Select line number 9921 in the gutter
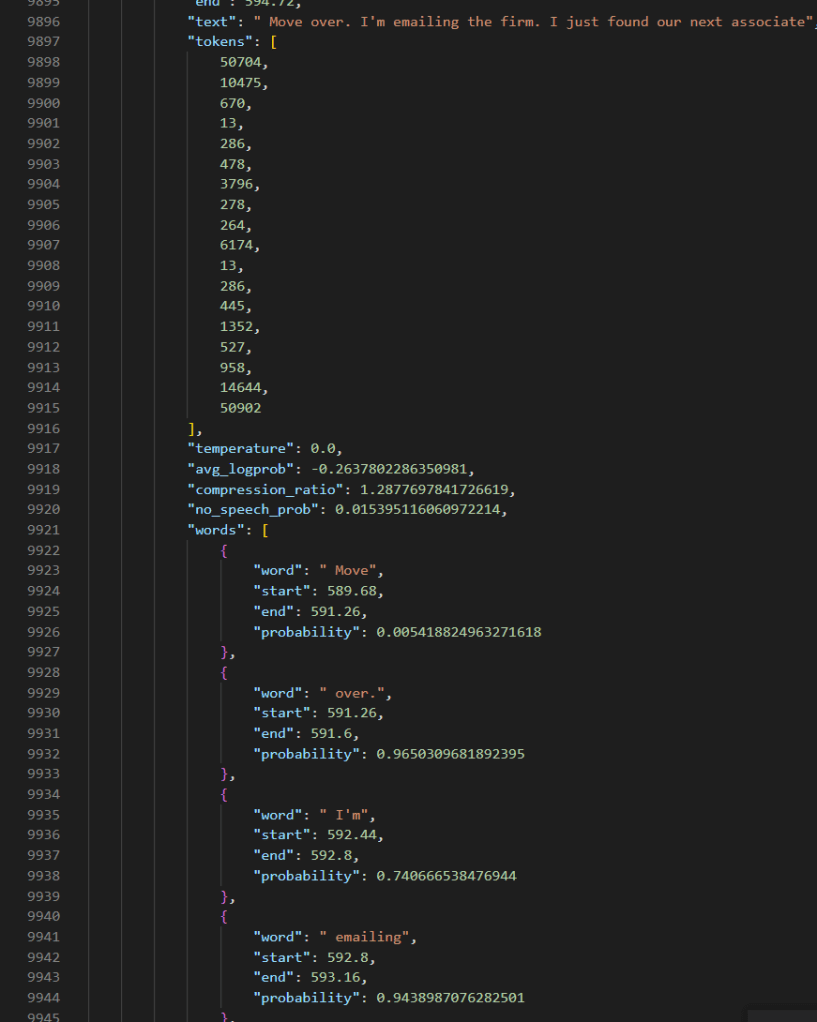The image size is (817, 1022). click(x=43, y=530)
